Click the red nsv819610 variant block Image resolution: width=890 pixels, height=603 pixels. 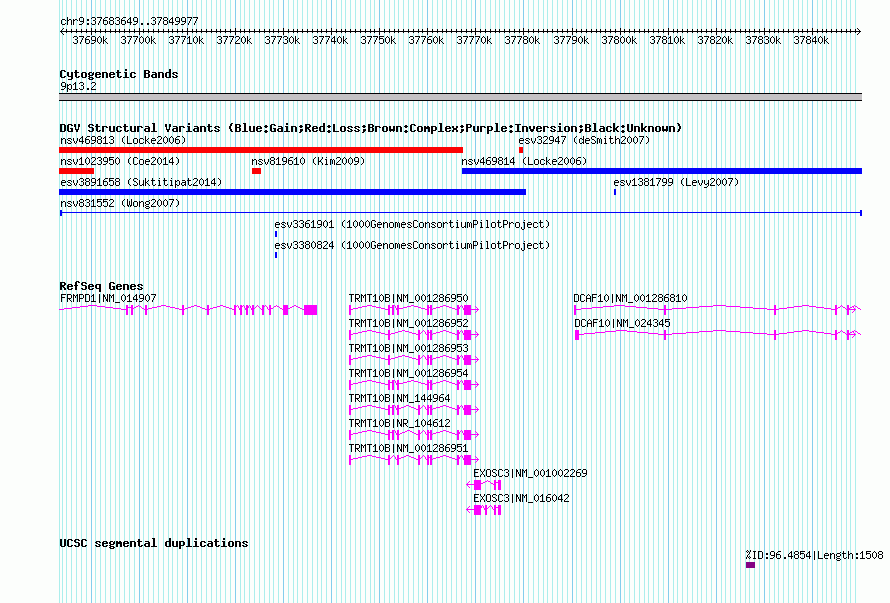257,171
